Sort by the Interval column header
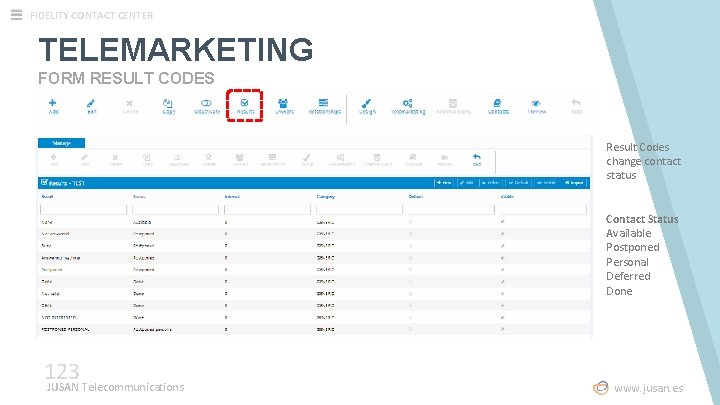This screenshot has height=405, width=720. pos(232,197)
